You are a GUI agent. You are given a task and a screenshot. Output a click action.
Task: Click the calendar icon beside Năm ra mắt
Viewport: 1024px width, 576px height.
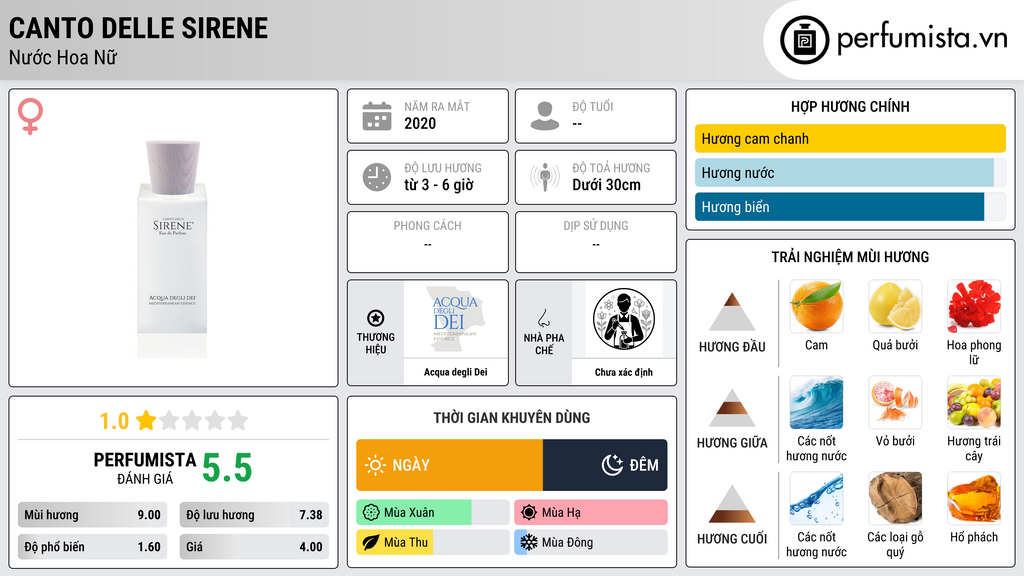point(377,116)
